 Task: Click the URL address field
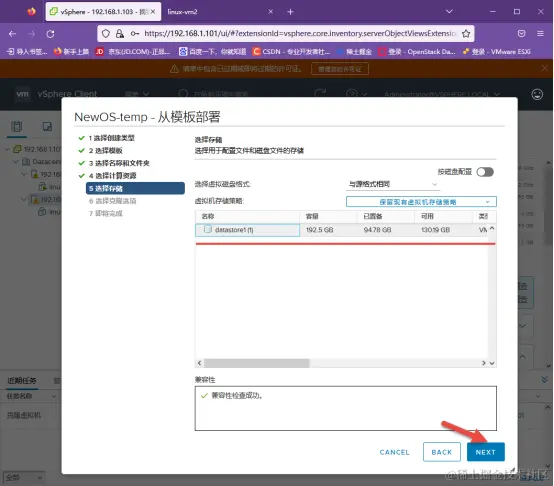300,34
